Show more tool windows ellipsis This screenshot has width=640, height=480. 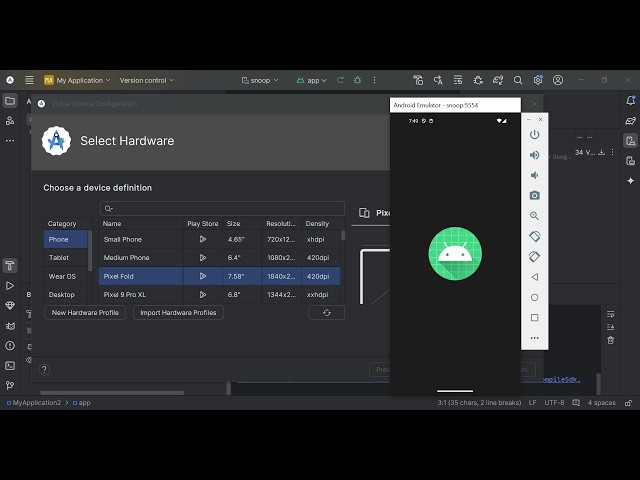coord(10,140)
